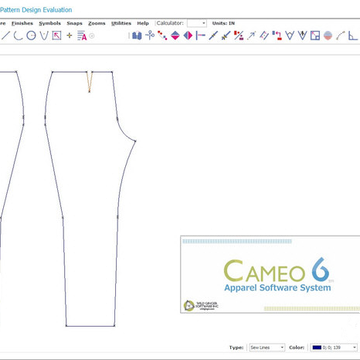Click the blue square with corner notch icon
Image resolution: width=360 pixels, height=360 pixels.
[x=315, y=36]
